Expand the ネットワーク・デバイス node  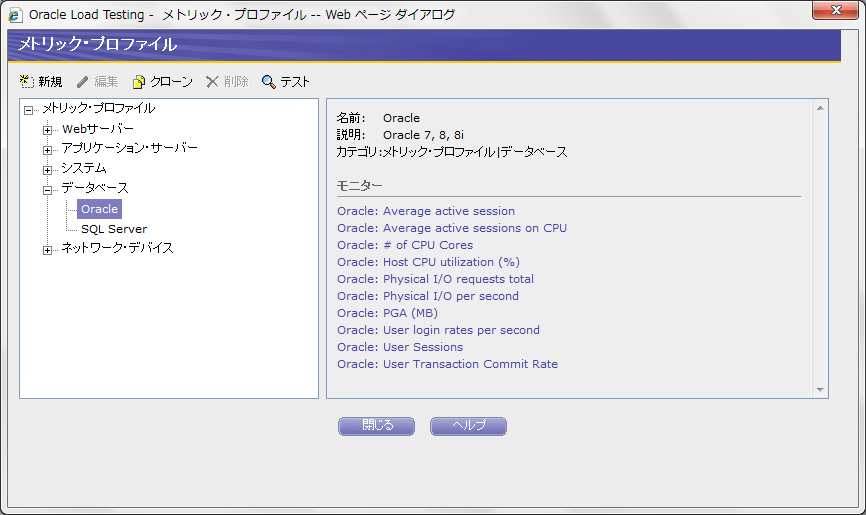pyautogui.click(x=47, y=250)
